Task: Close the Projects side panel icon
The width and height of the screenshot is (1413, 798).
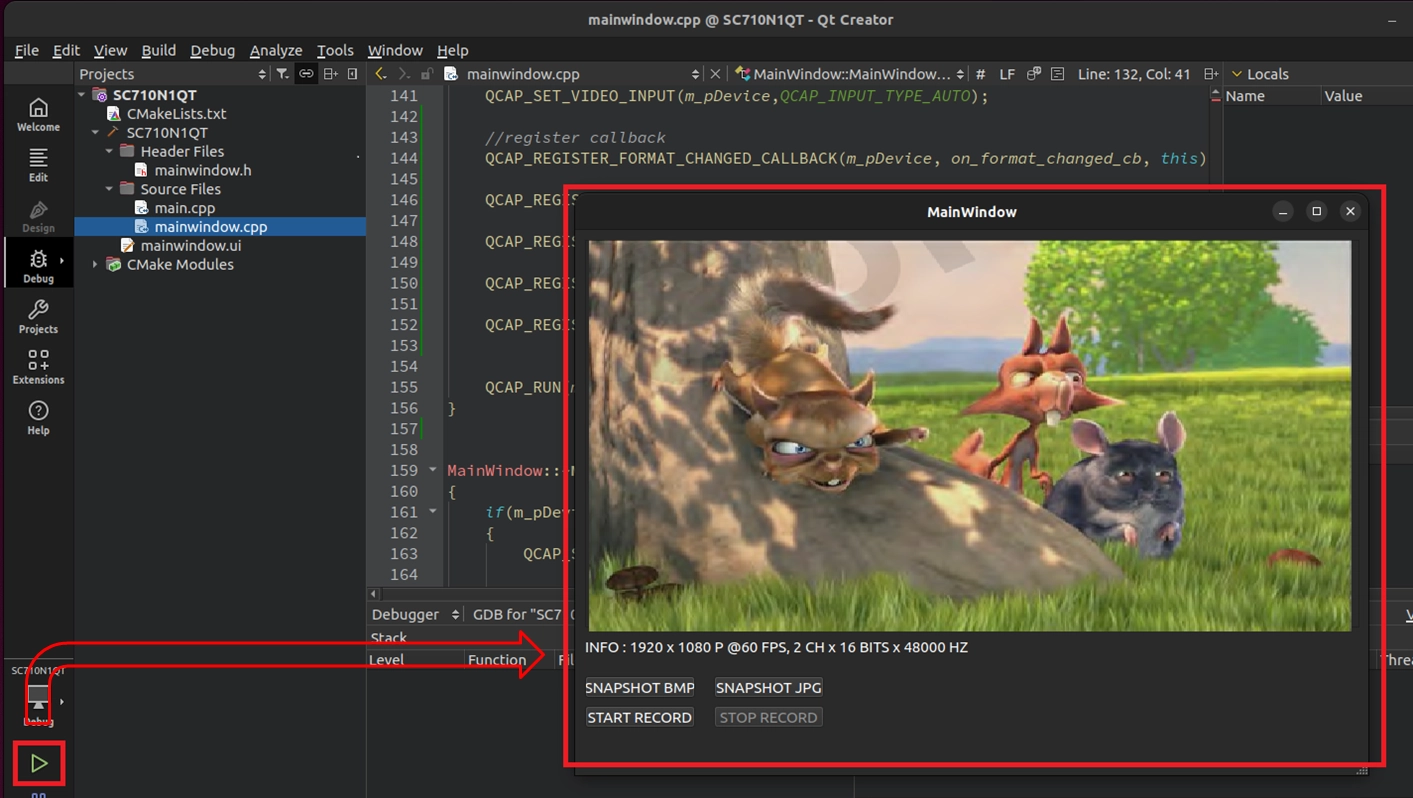Action: point(352,74)
